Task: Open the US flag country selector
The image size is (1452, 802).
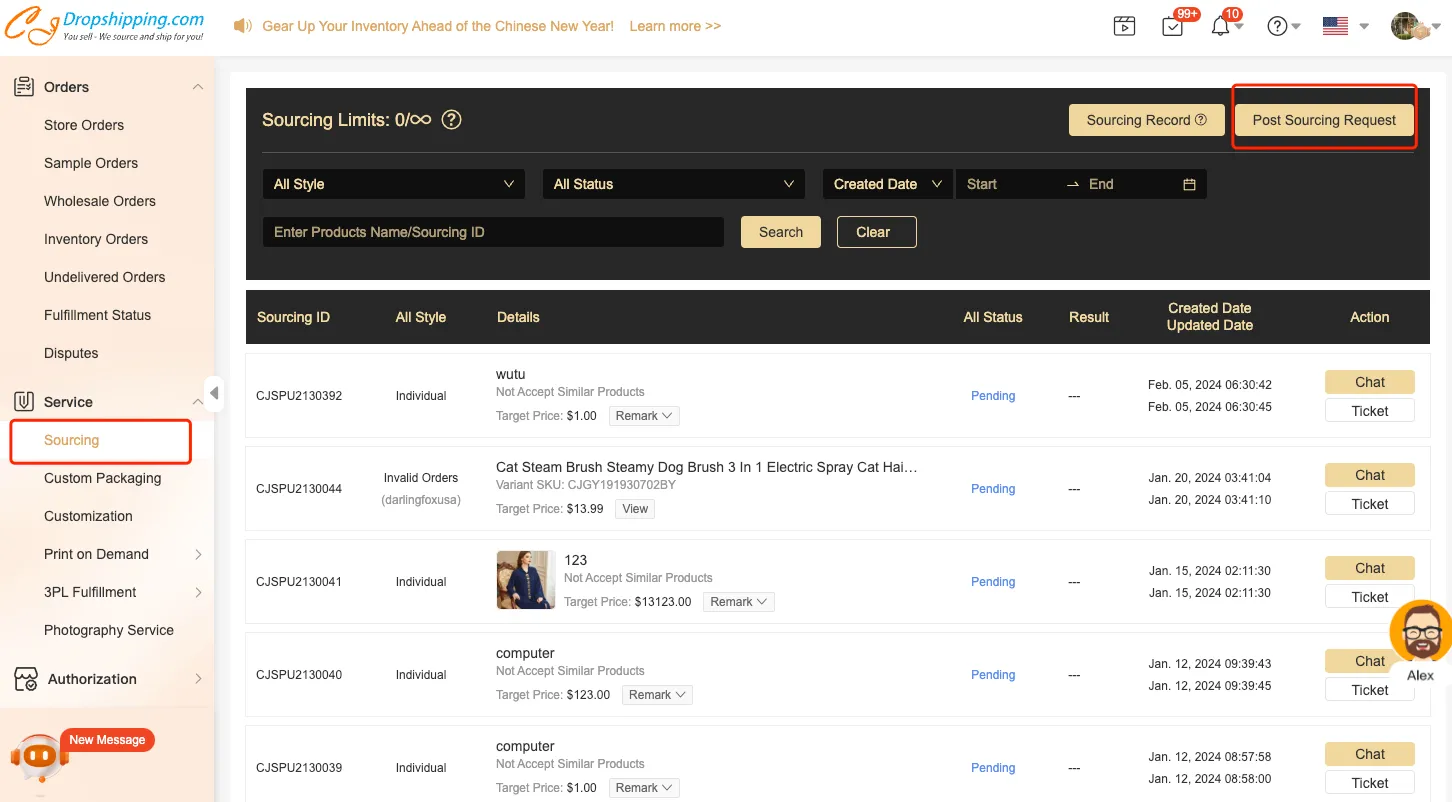Action: (x=1335, y=27)
